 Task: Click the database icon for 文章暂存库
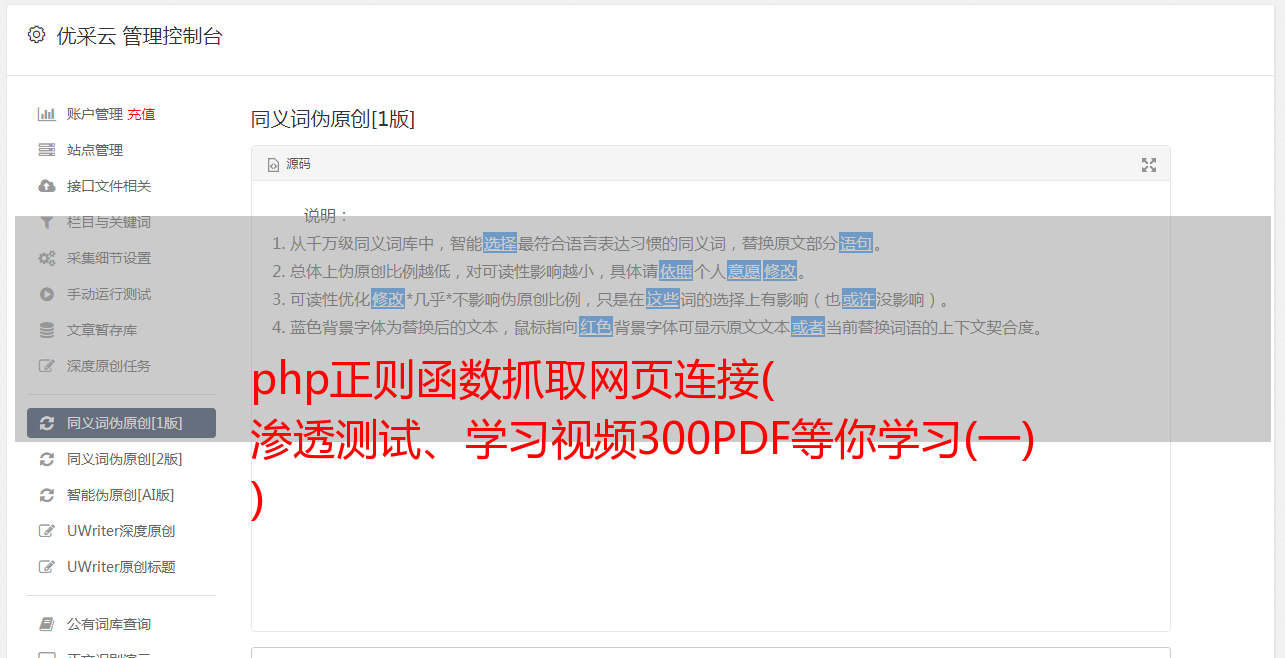(46, 330)
